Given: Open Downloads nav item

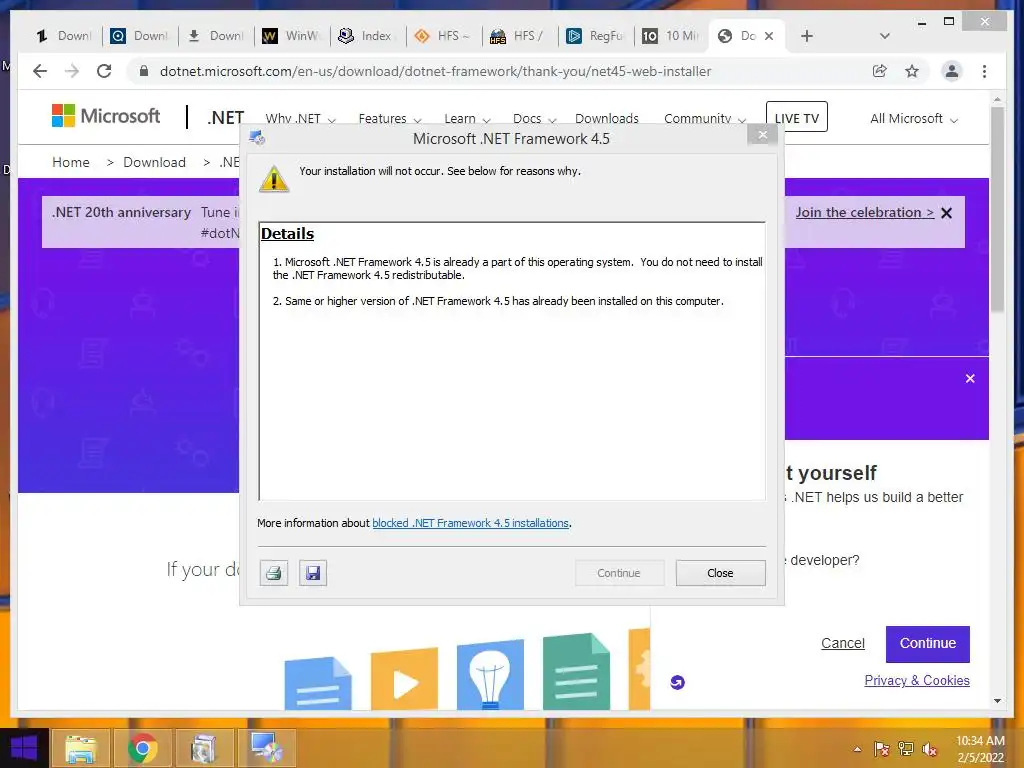Looking at the screenshot, I should tap(607, 118).
